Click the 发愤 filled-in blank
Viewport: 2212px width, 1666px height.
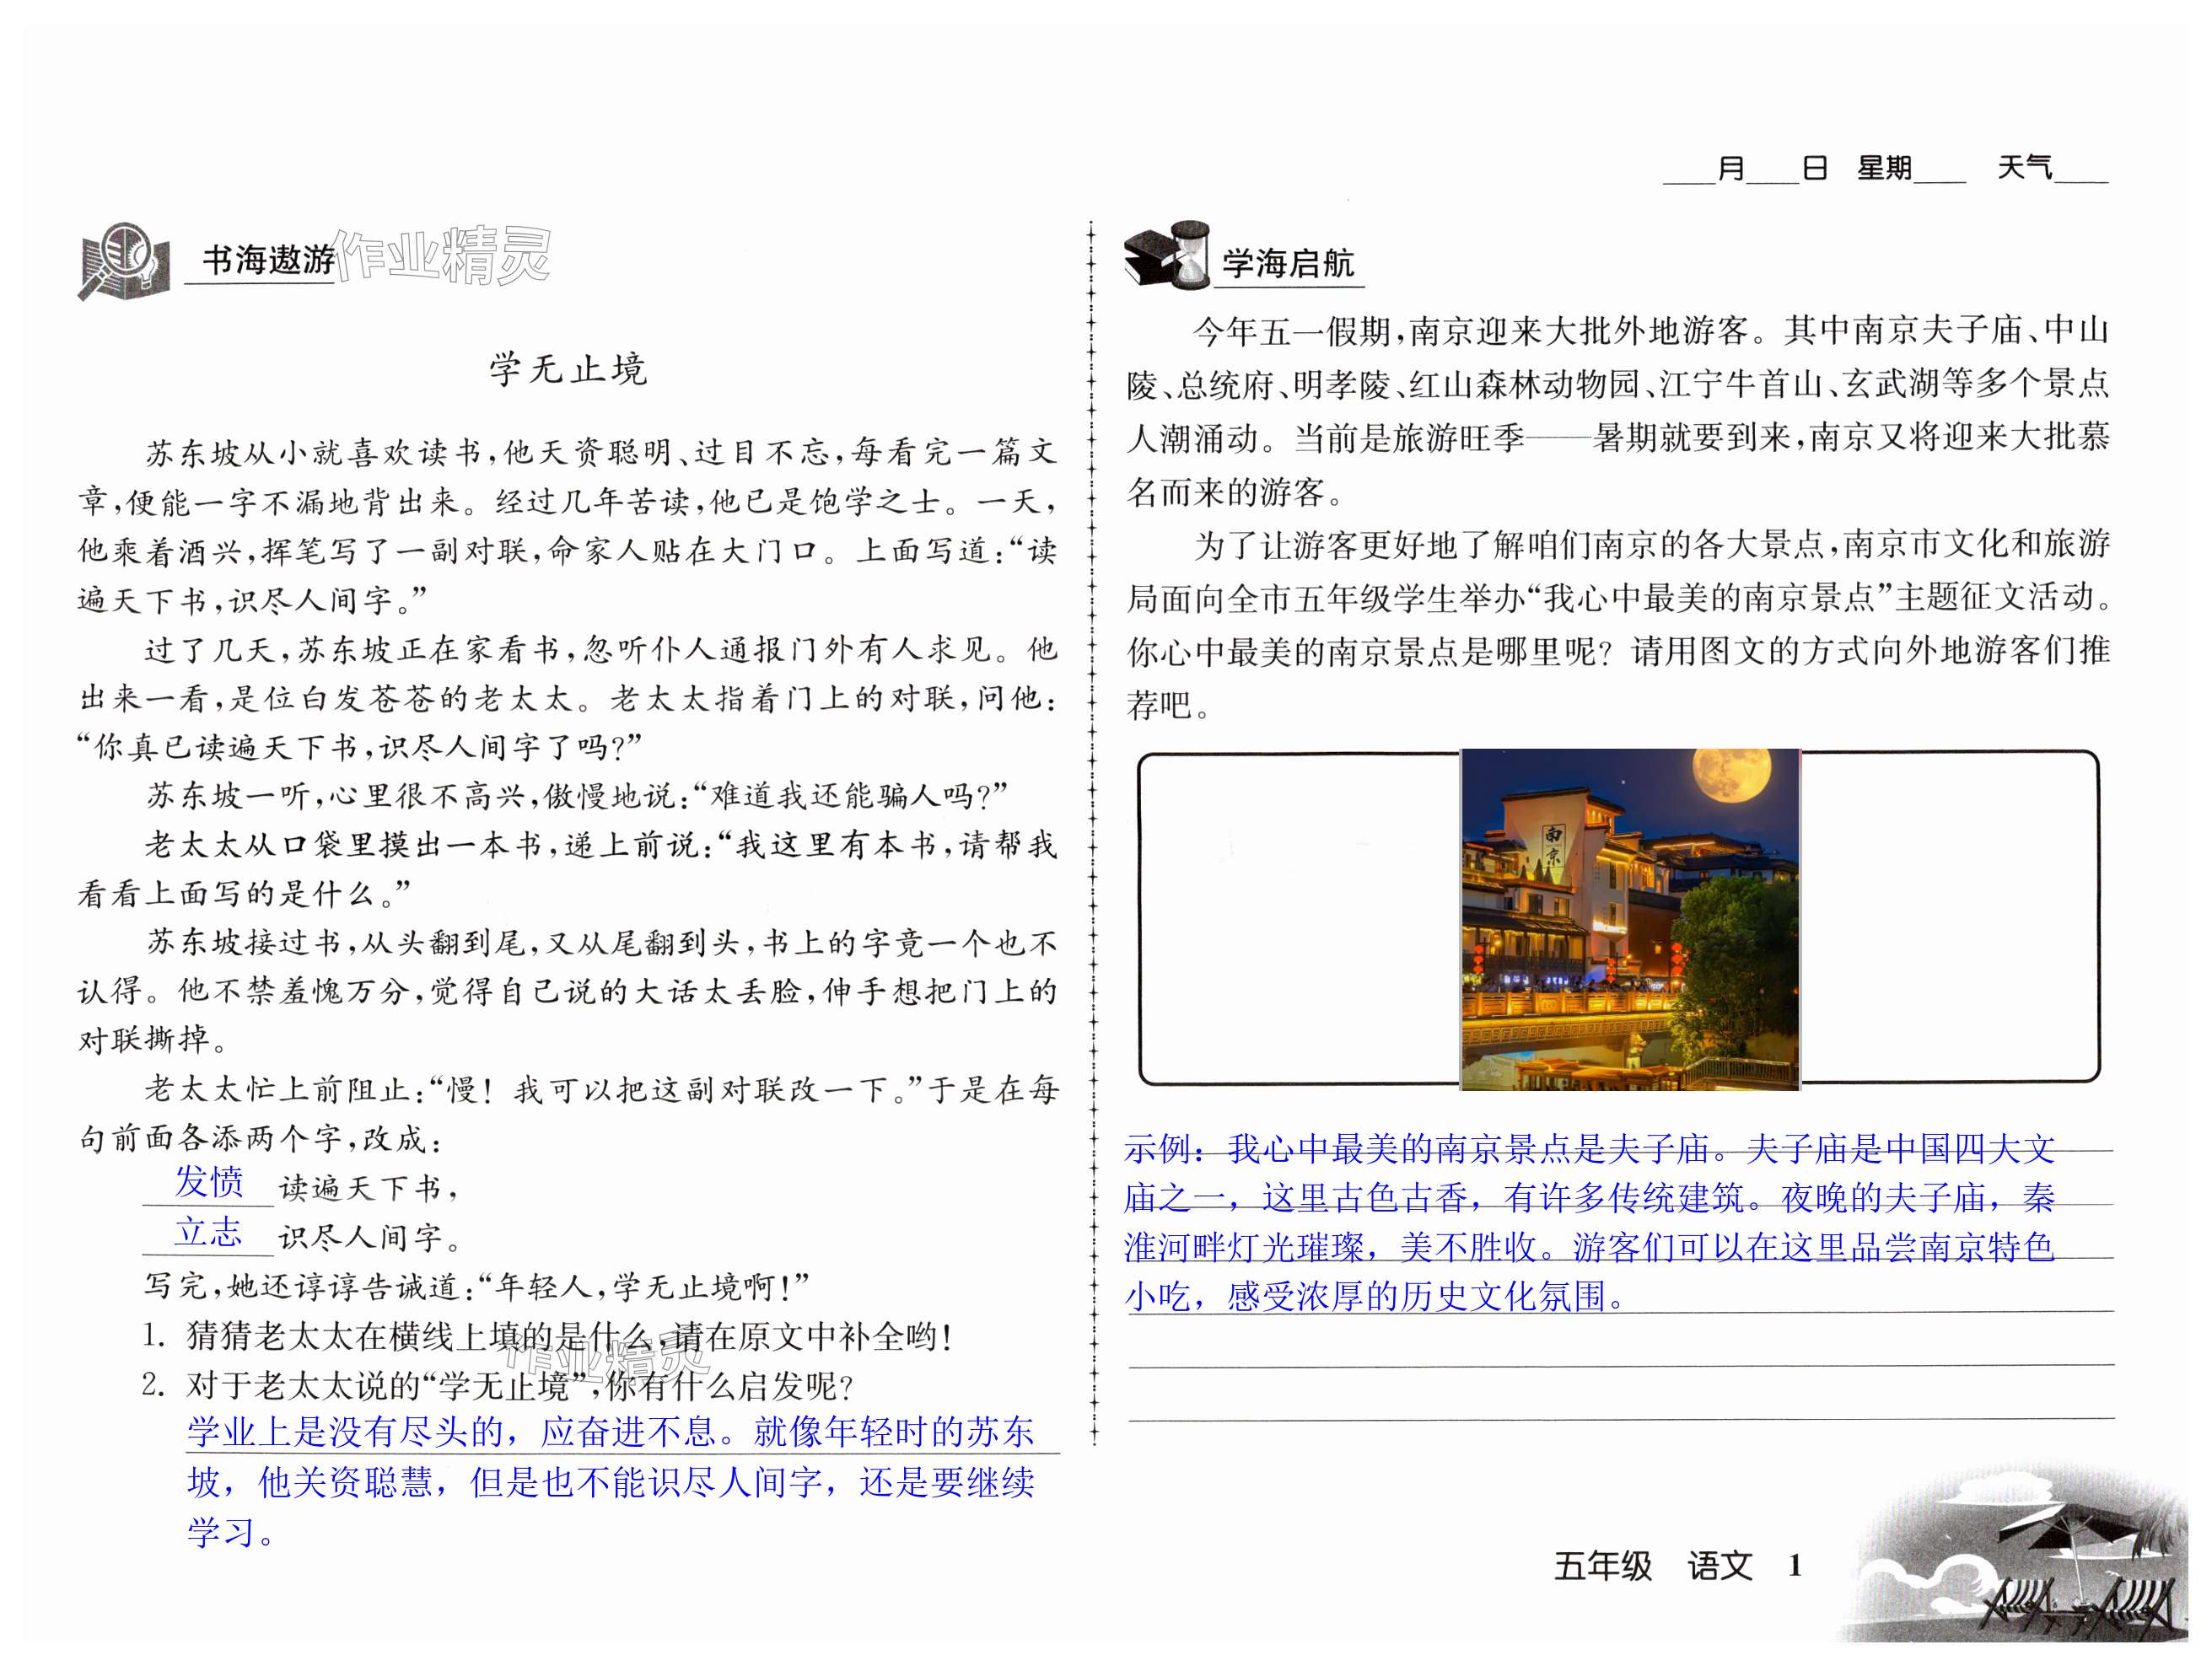(209, 1182)
